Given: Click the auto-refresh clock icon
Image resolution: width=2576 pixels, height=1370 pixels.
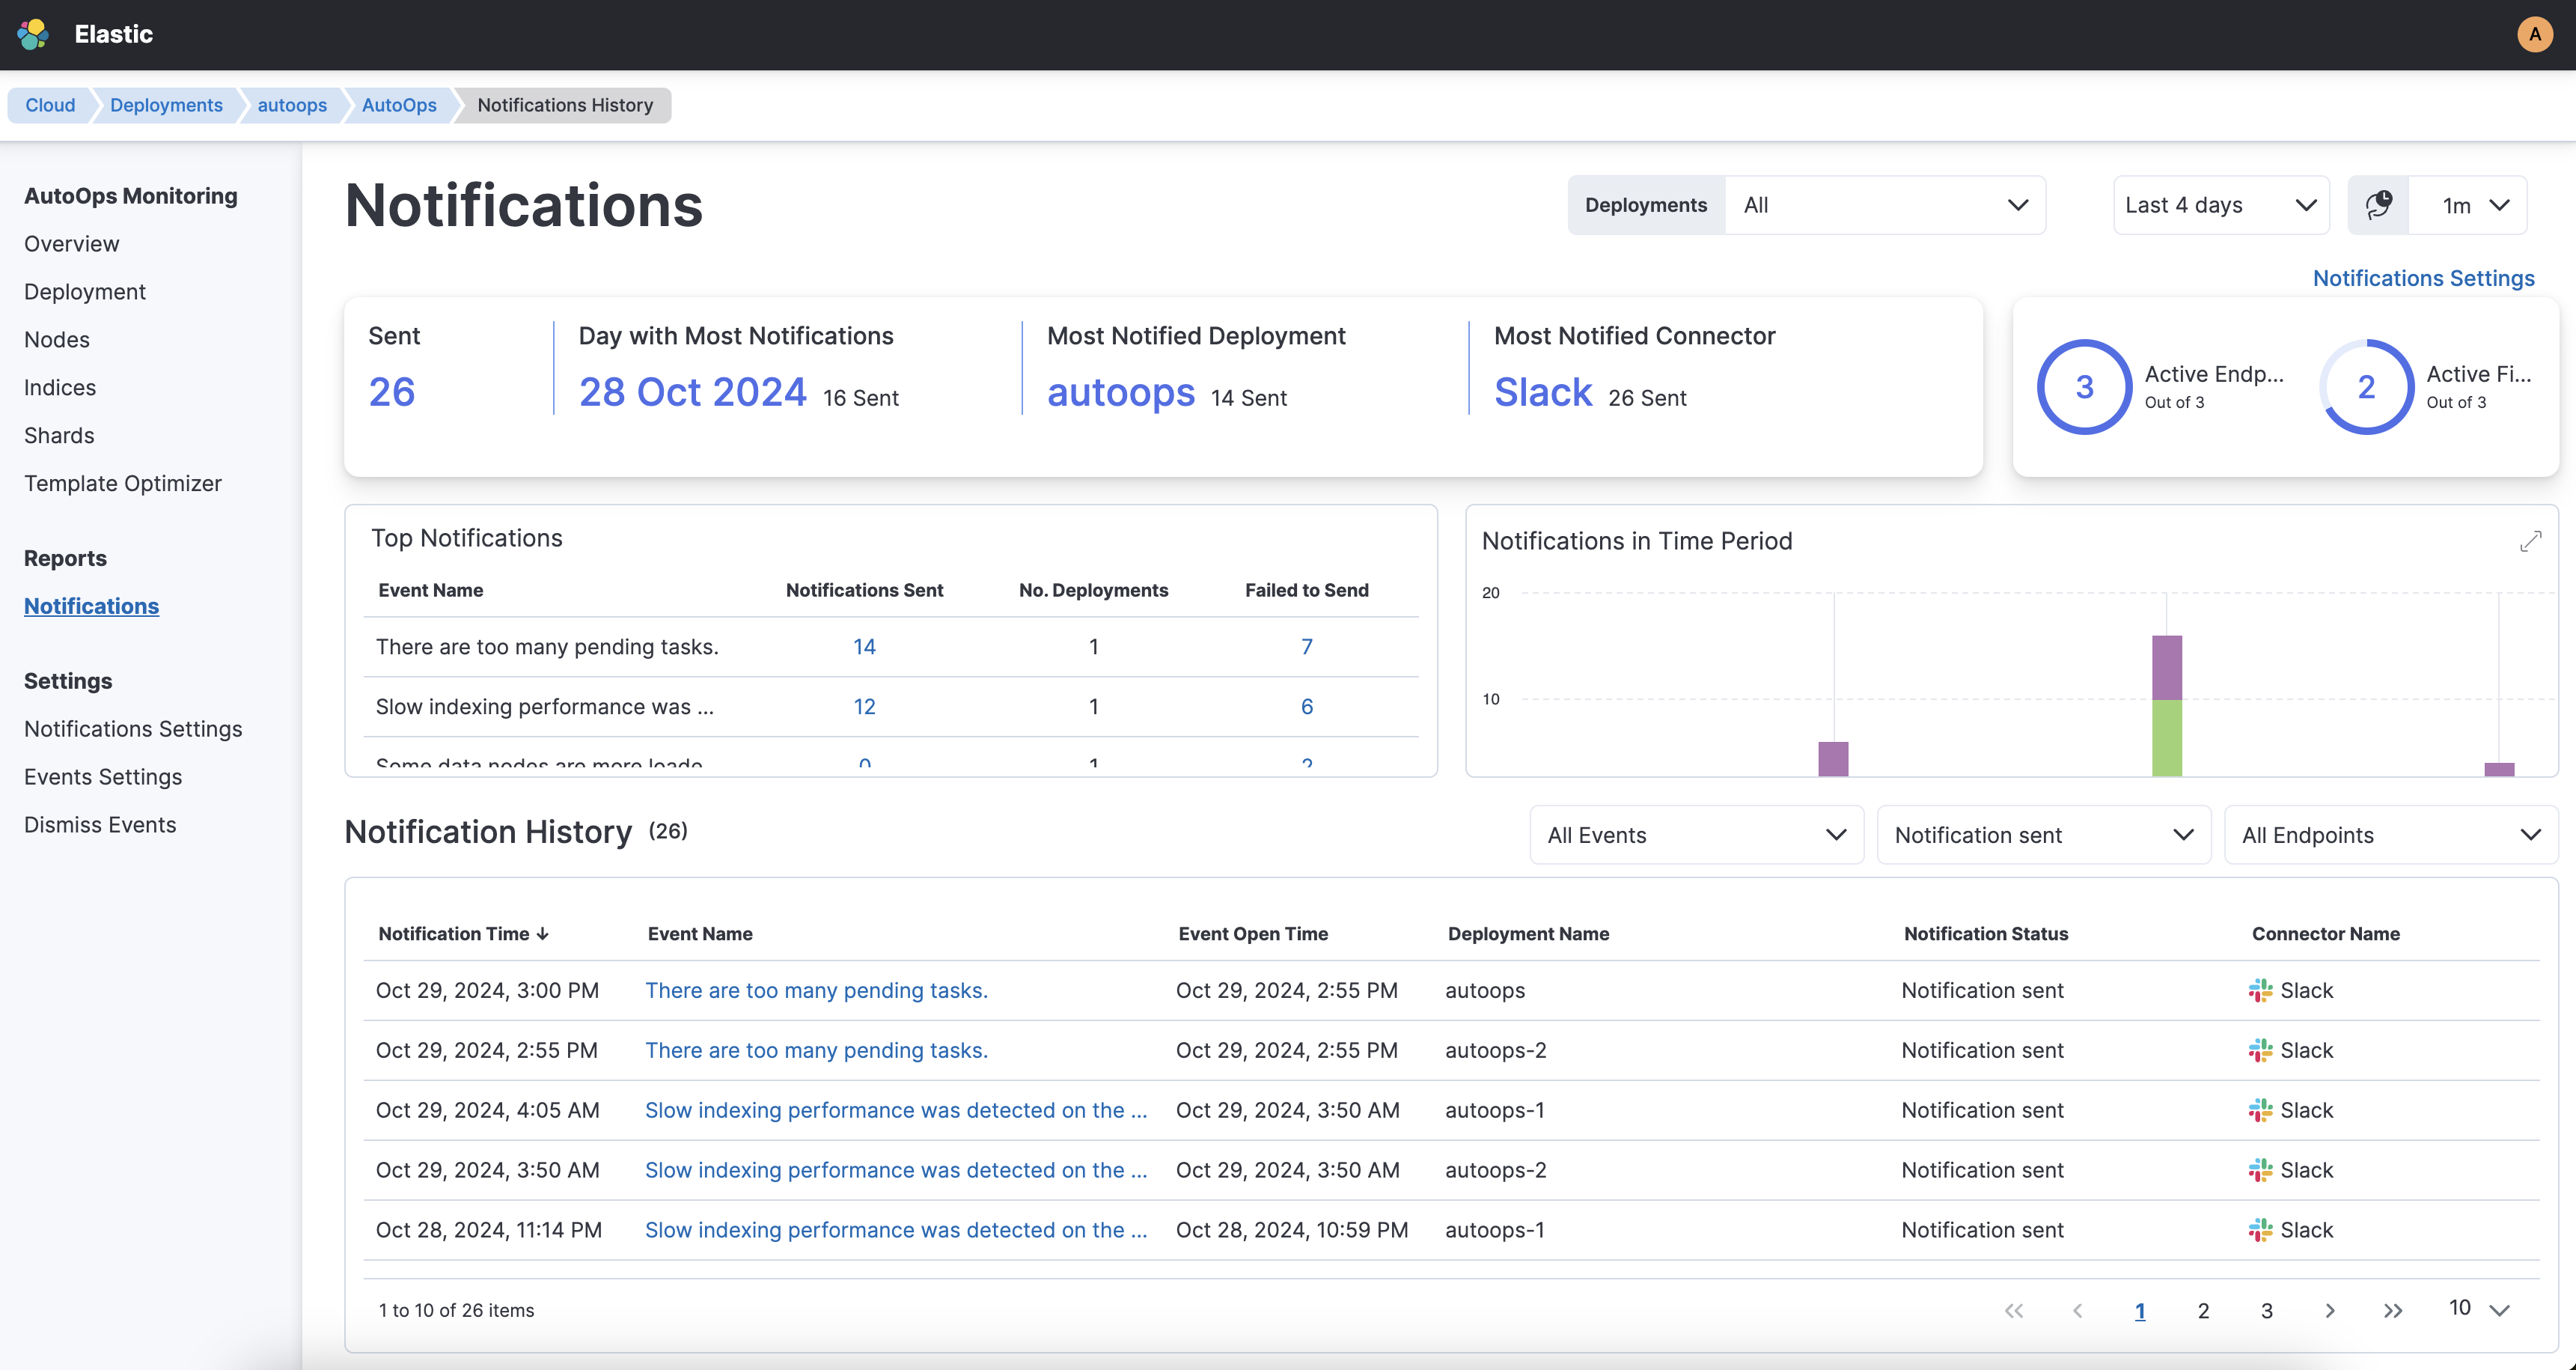Looking at the screenshot, I should coord(2378,205).
